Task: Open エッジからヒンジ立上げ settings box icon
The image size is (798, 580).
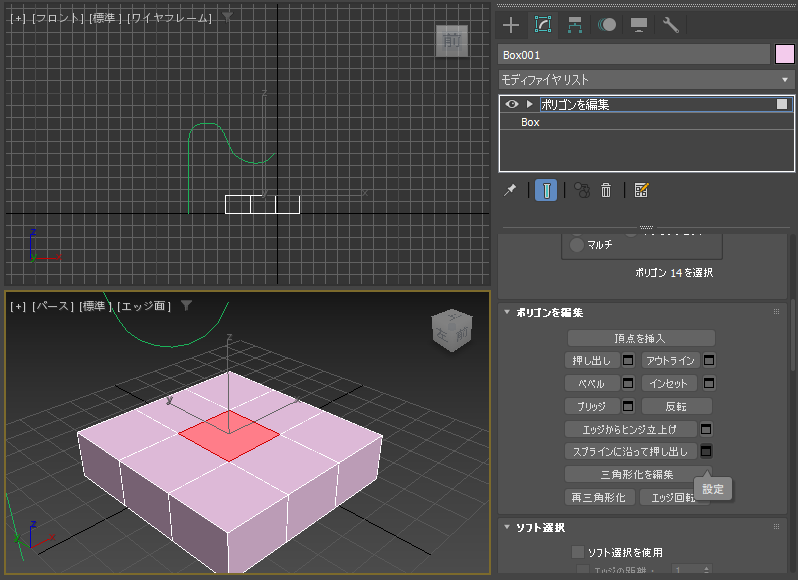Action: [706, 429]
